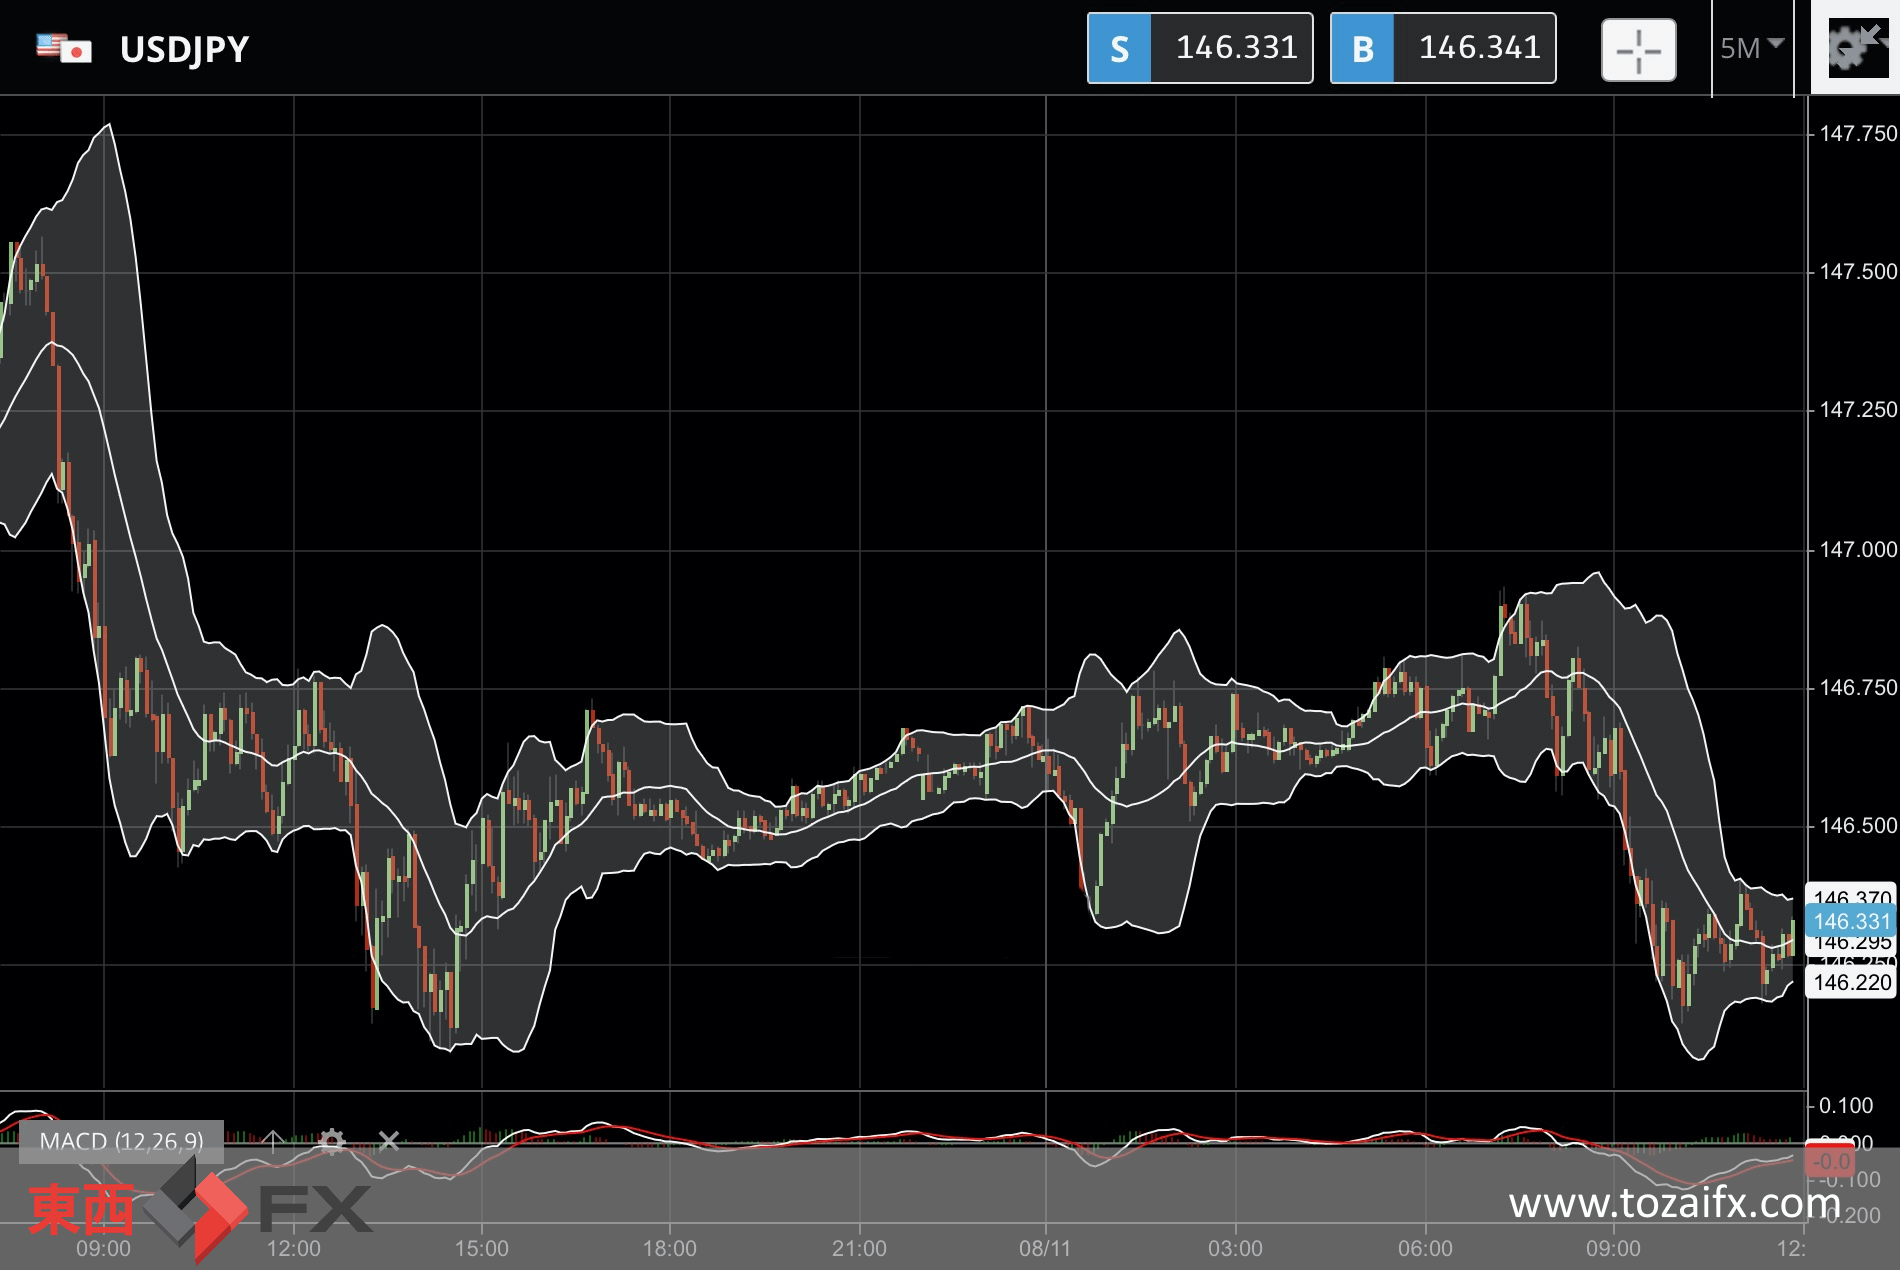Open MACD indicator settings gear
This screenshot has width=1900, height=1270.
[x=331, y=1141]
